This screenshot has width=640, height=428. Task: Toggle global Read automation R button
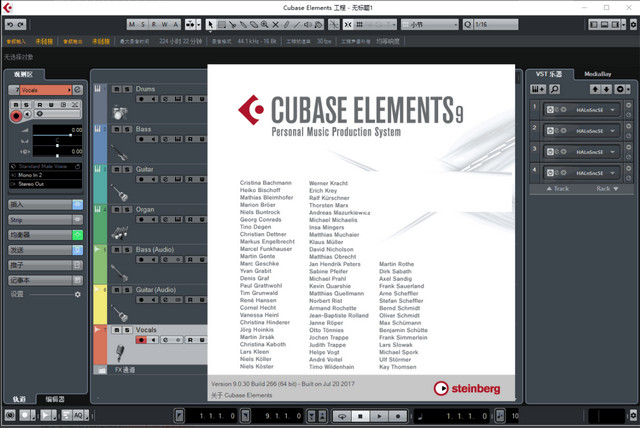(154, 25)
